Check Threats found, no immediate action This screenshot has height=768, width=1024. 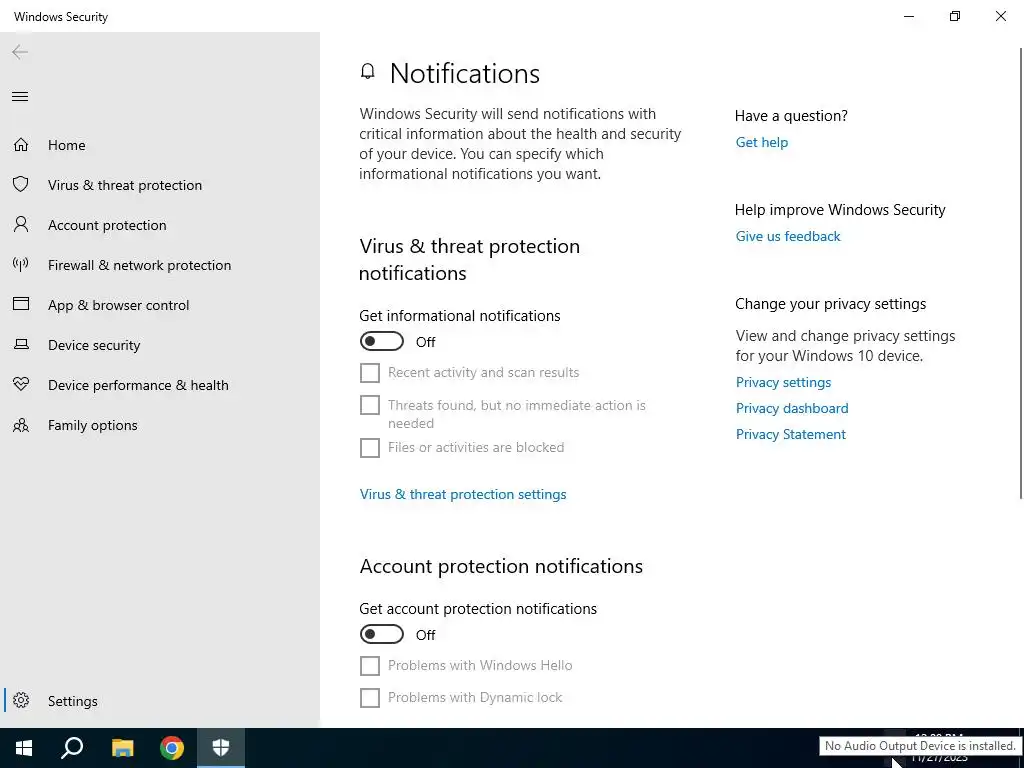pyautogui.click(x=370, y=405)
